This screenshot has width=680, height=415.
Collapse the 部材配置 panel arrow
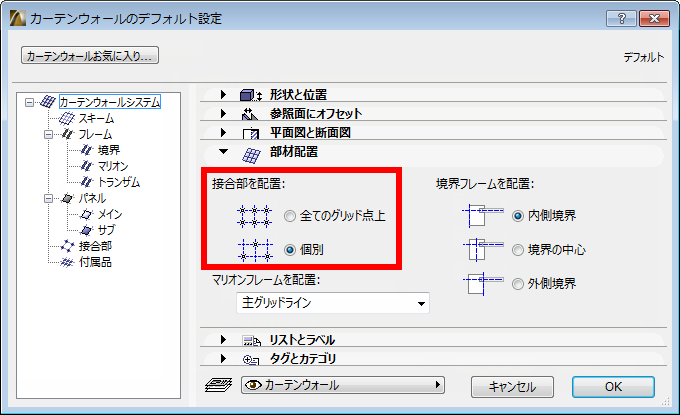click(x=223, y=152)
